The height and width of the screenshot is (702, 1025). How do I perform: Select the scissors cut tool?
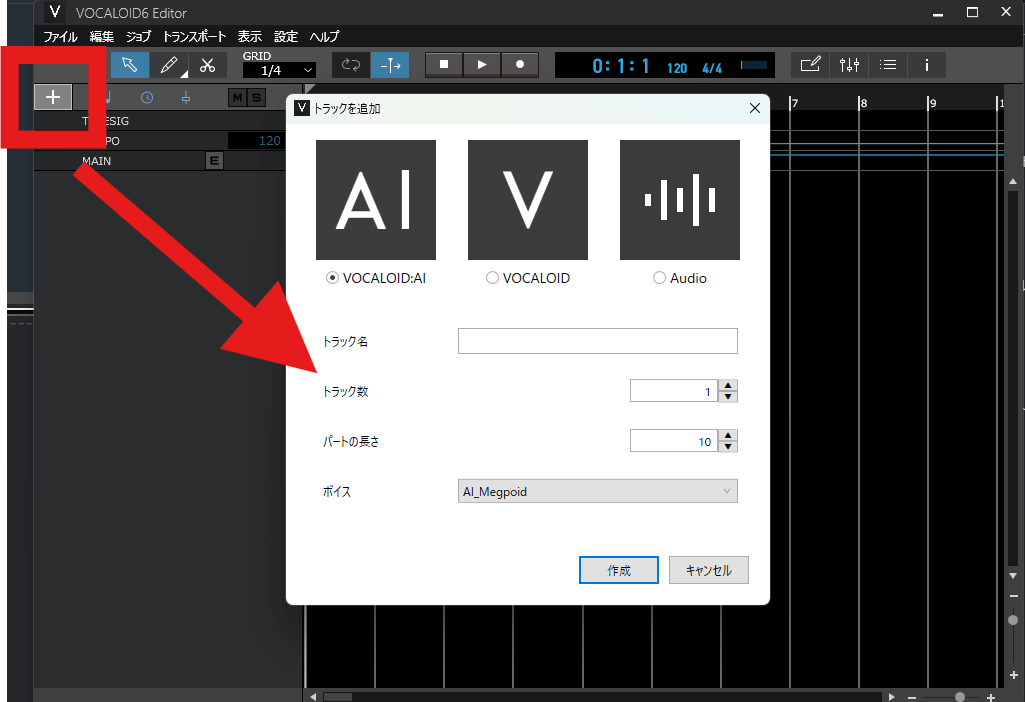[207, 65]
